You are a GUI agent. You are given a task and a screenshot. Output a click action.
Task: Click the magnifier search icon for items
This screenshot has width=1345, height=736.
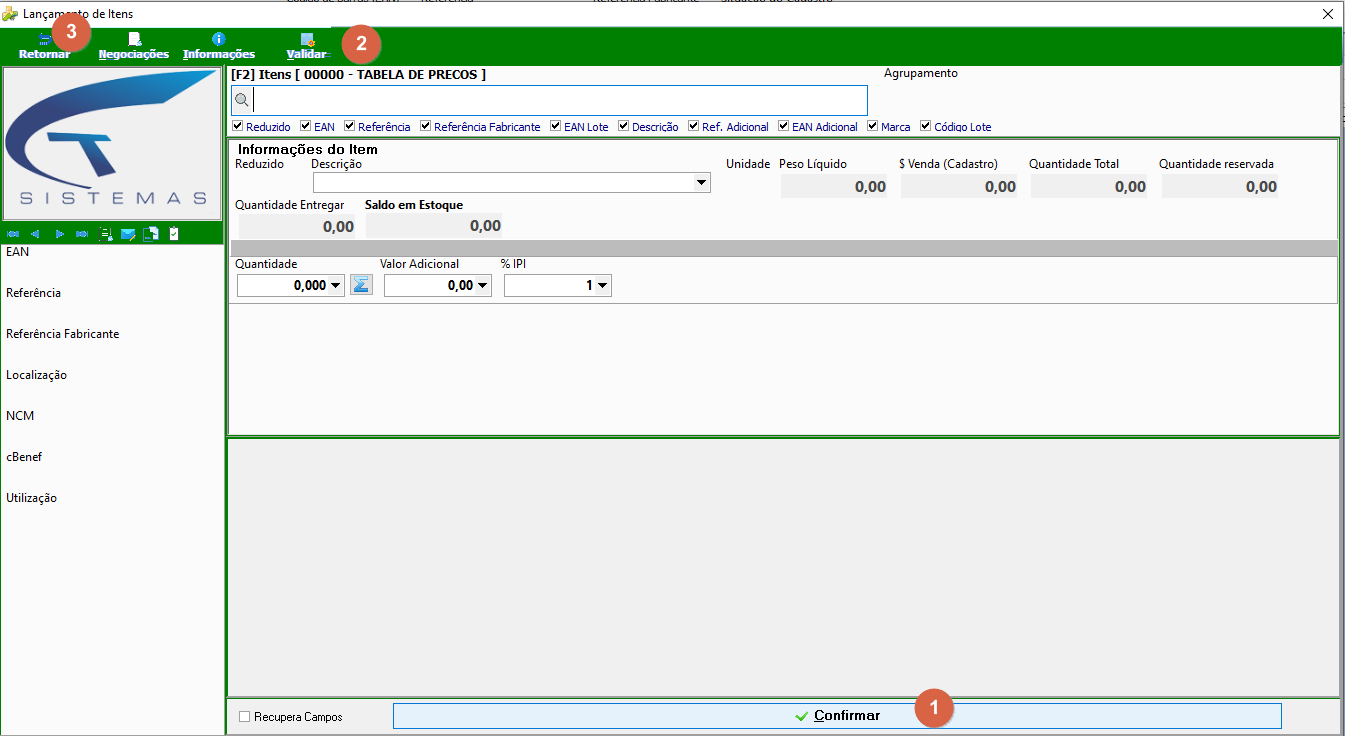[241, 100]
